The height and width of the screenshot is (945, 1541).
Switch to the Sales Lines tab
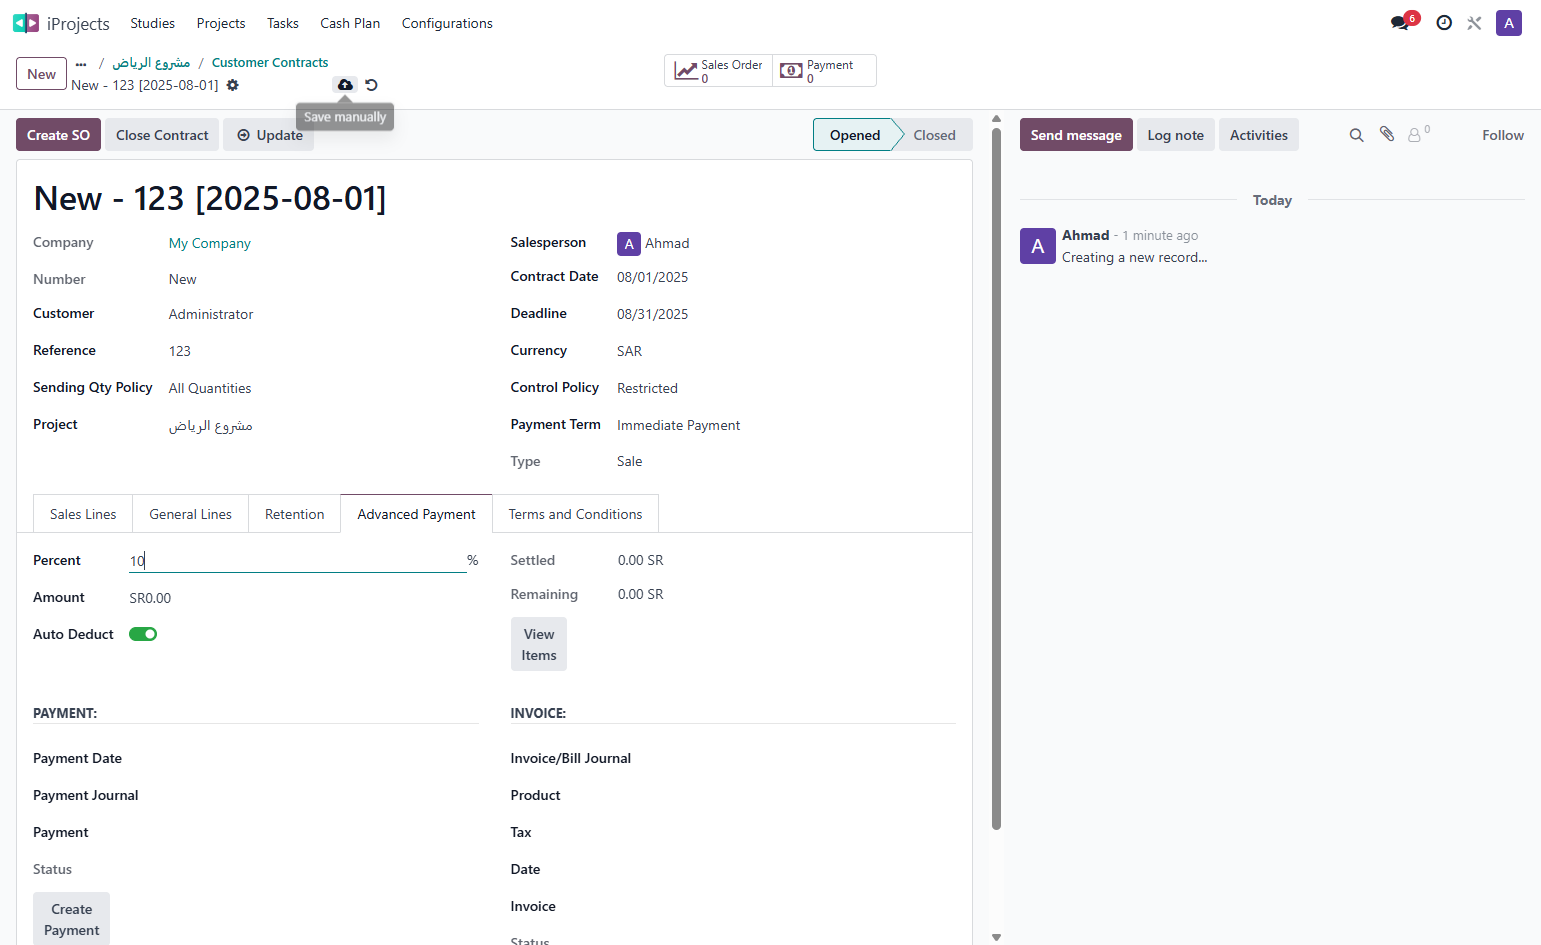tap(83, 514)
